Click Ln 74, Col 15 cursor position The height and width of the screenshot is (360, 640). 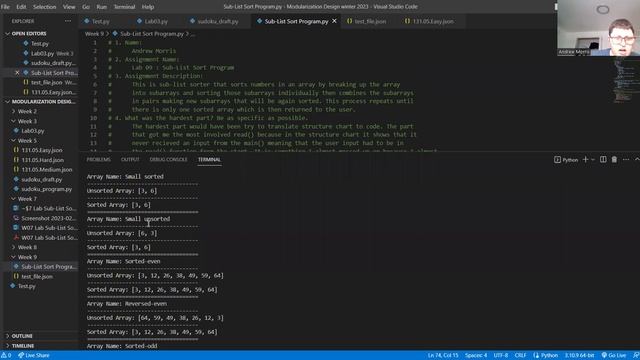443,356
